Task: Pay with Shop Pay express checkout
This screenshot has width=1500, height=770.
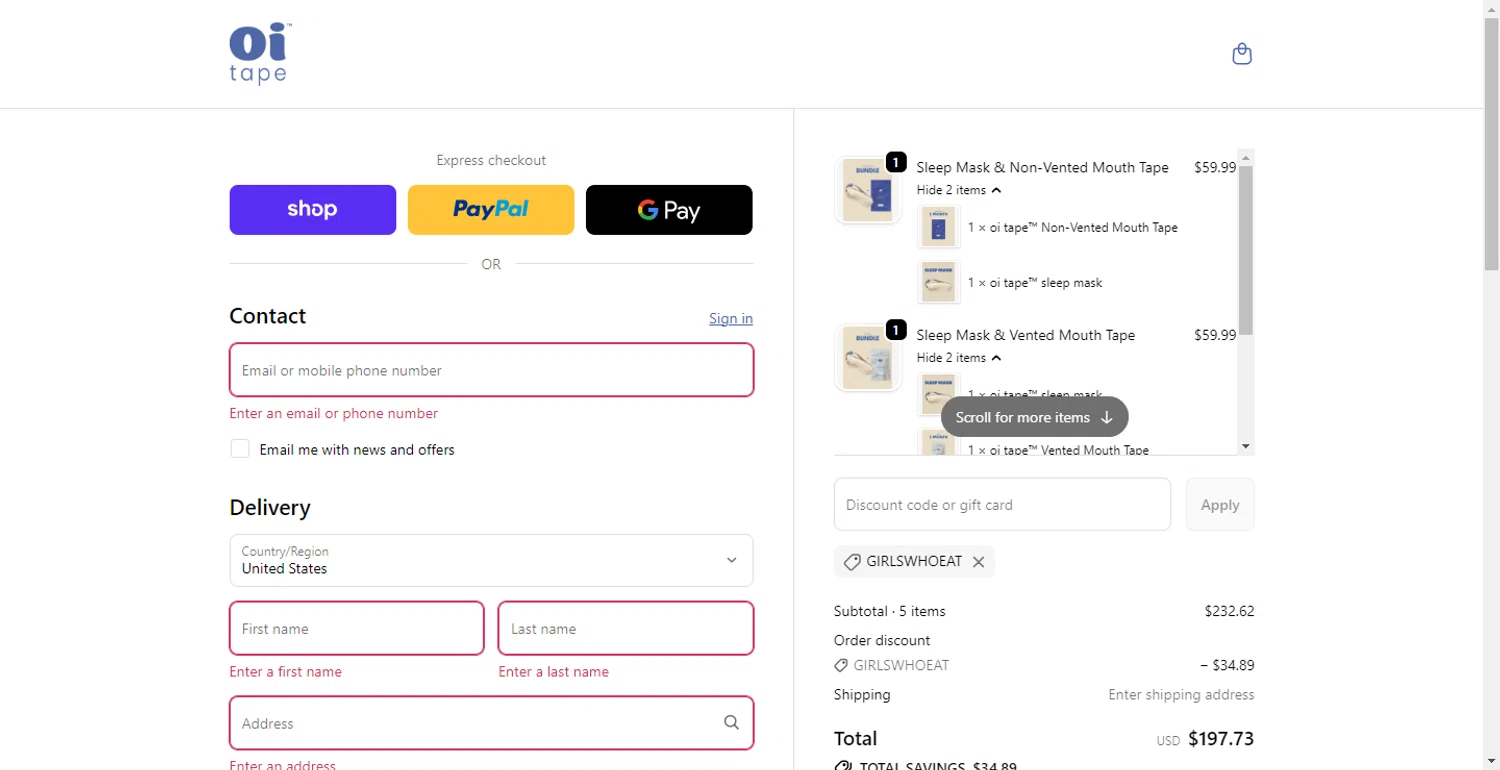Action: (x=313, y=210)
